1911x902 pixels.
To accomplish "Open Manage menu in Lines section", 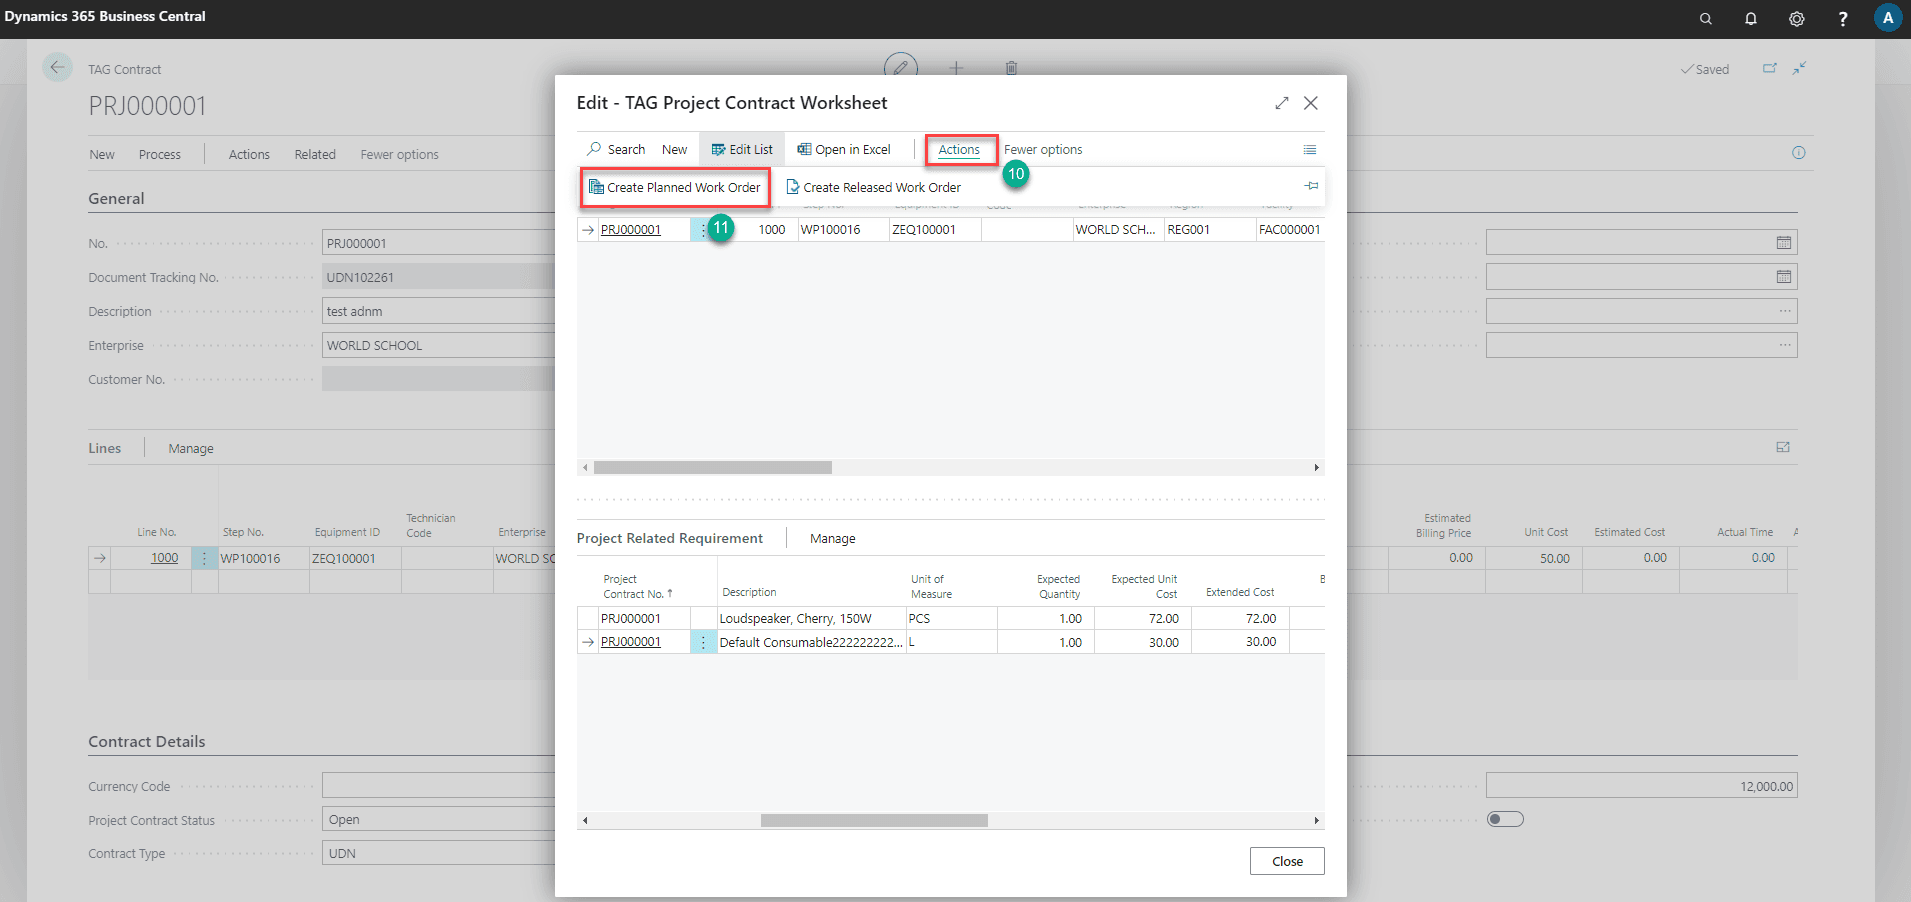I will coord(191,449).
